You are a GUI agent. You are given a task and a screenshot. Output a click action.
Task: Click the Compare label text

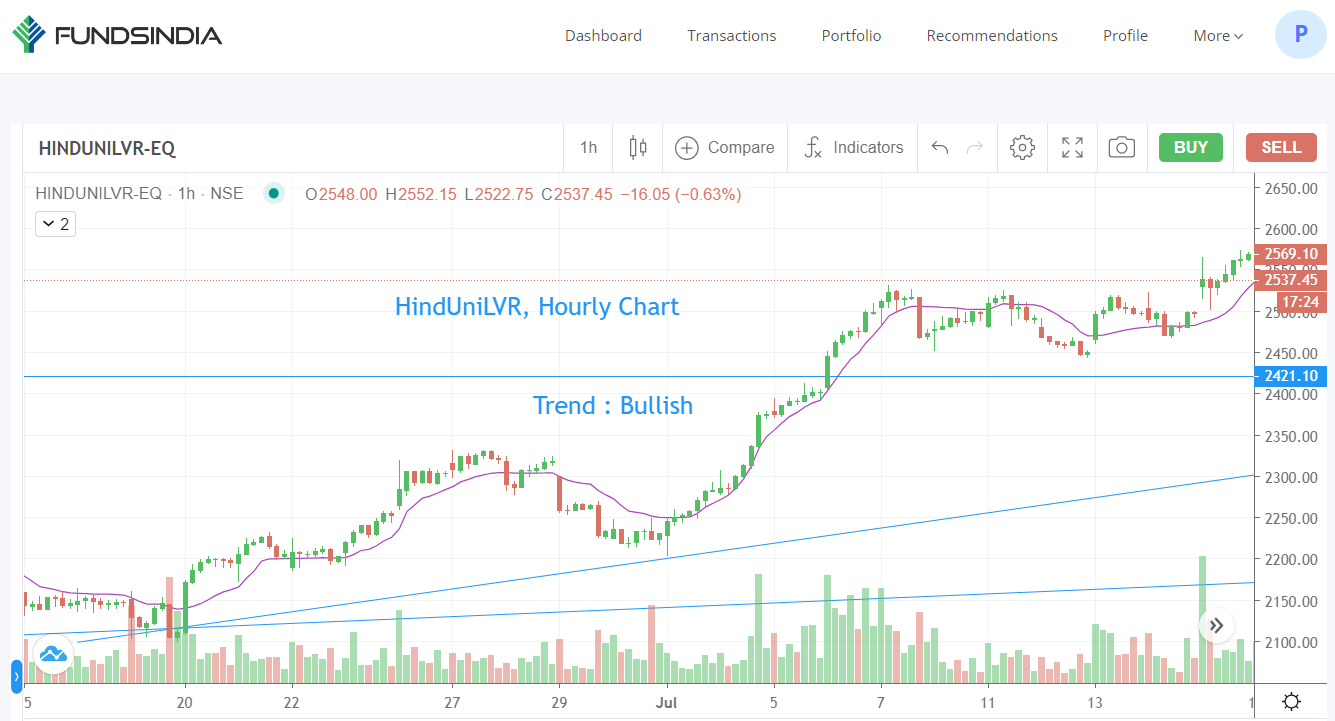741,148
